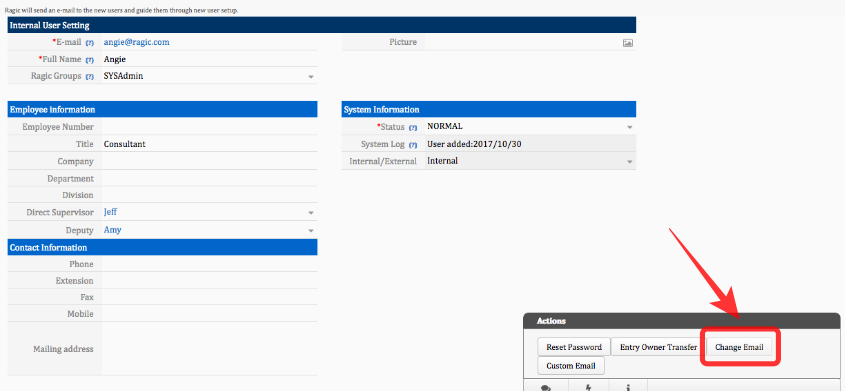Open the comments tab icon in Actions panel
Screen dimensions: 845x391
[x=545, y=387]
